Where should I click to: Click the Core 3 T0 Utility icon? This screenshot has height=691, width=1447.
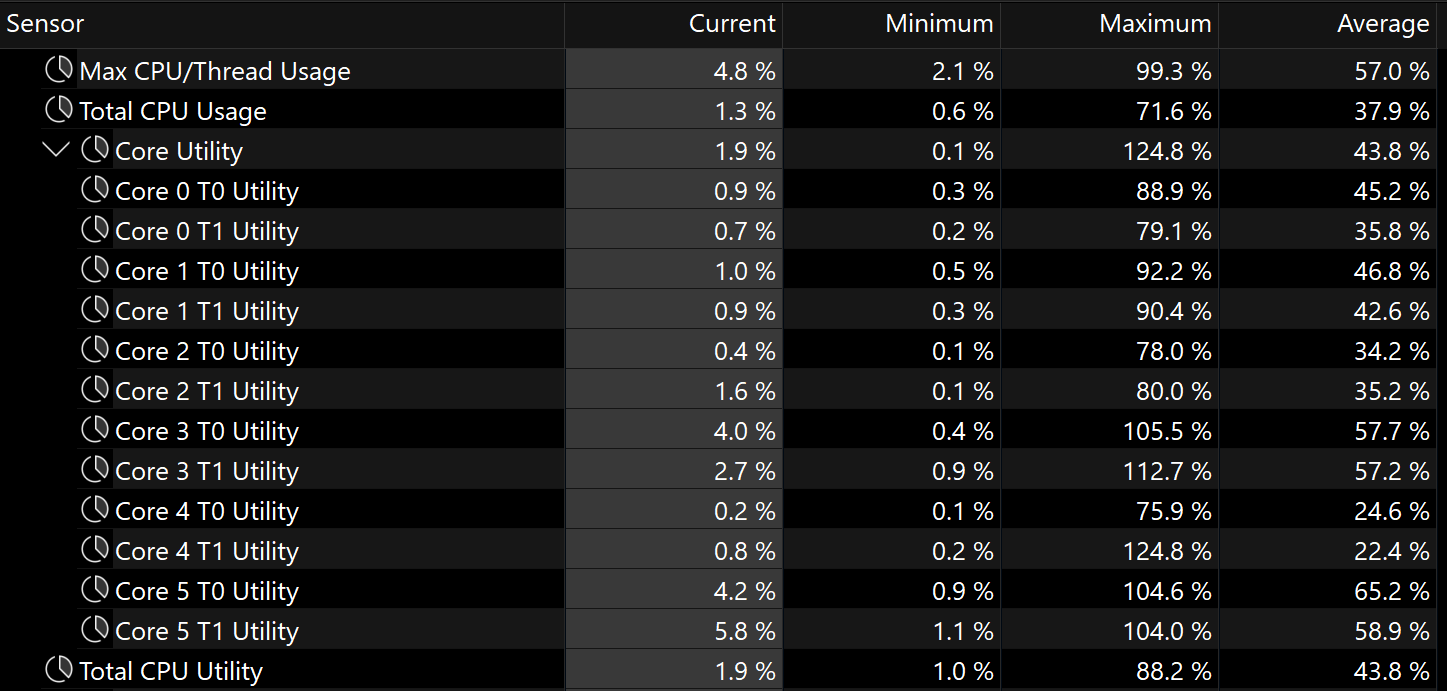click(95, 430)
